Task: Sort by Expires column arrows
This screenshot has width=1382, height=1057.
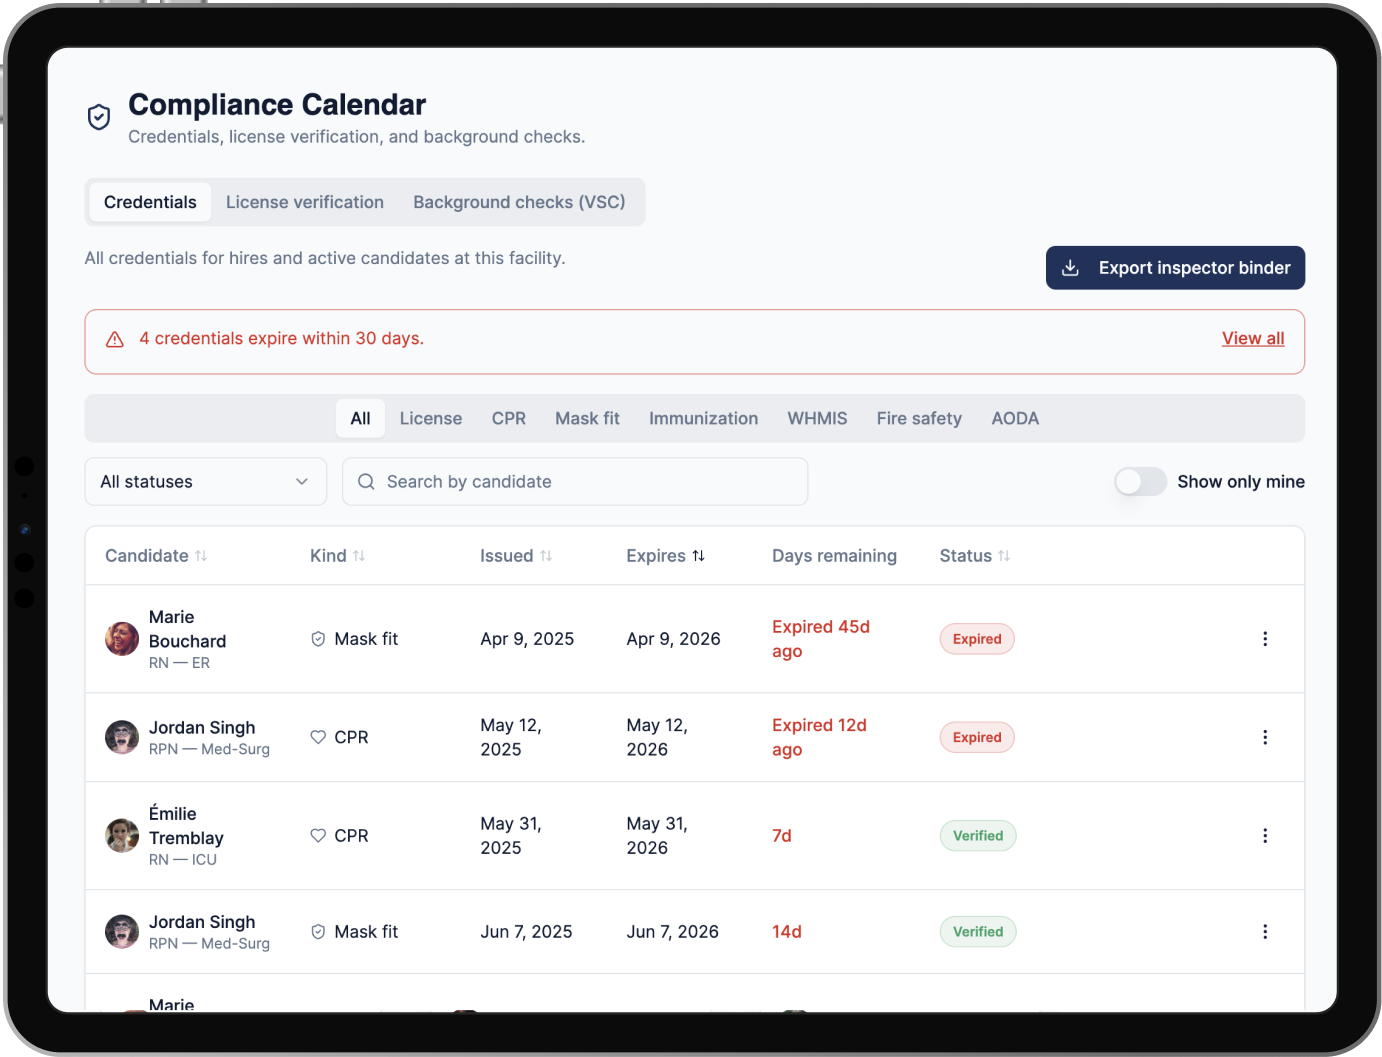Action: (698, 556)
